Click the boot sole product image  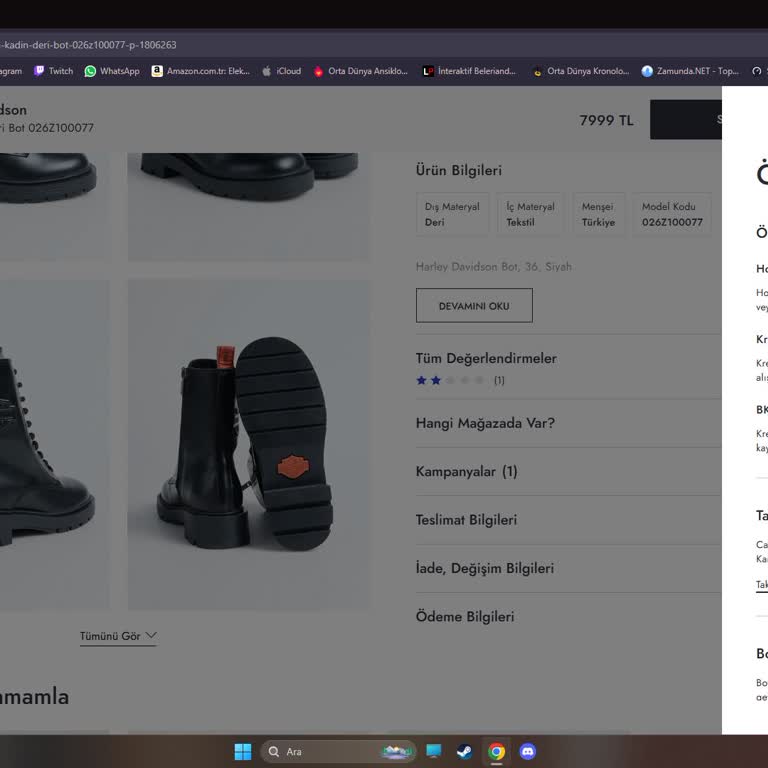[x=248, y=444]
